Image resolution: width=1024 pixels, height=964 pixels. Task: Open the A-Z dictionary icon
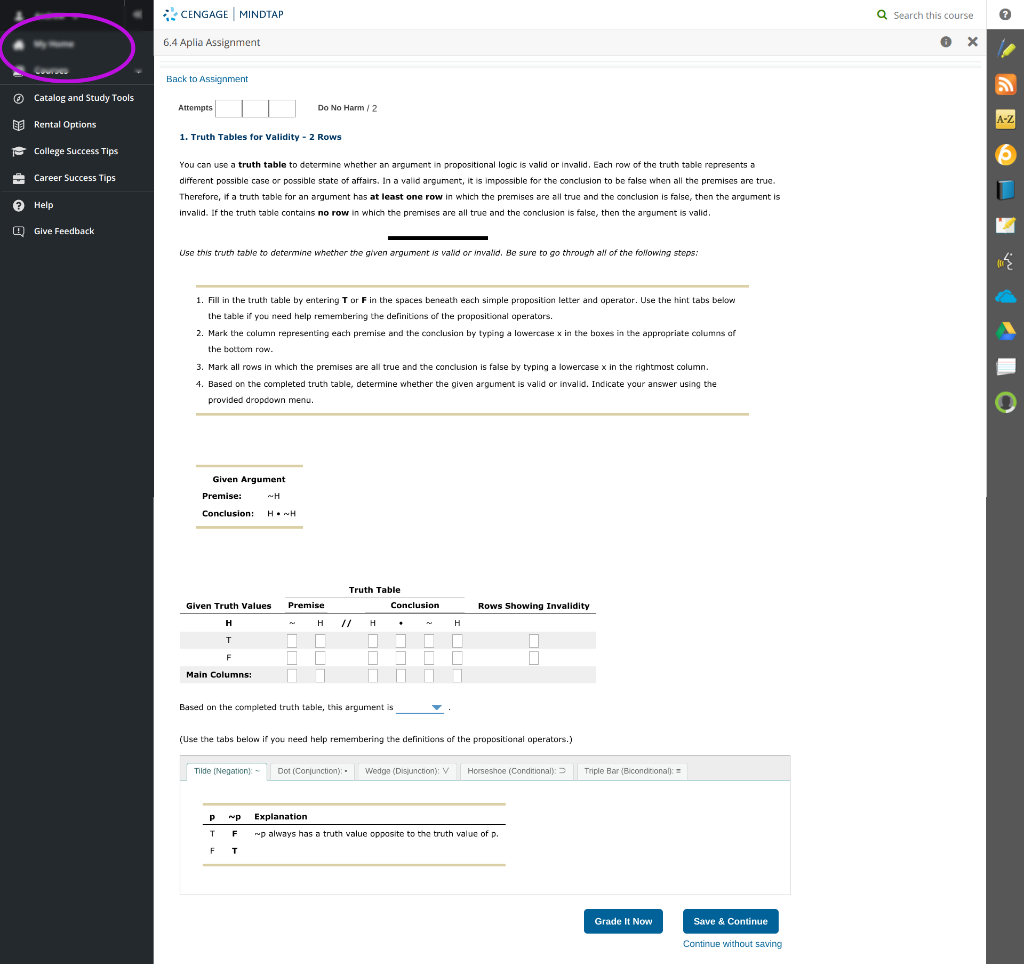click(x=1005, y=117)
